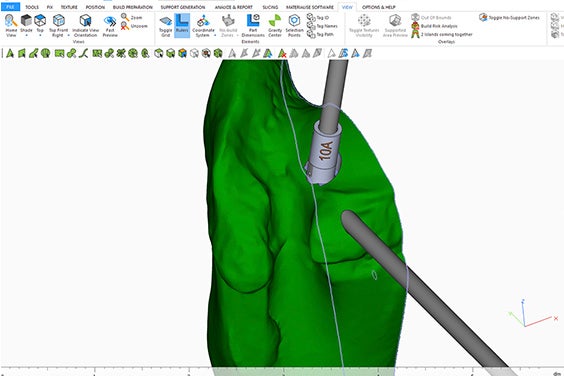Click the triangle with red X toolbar icon
Screen dimensions: 564x376
282,54
